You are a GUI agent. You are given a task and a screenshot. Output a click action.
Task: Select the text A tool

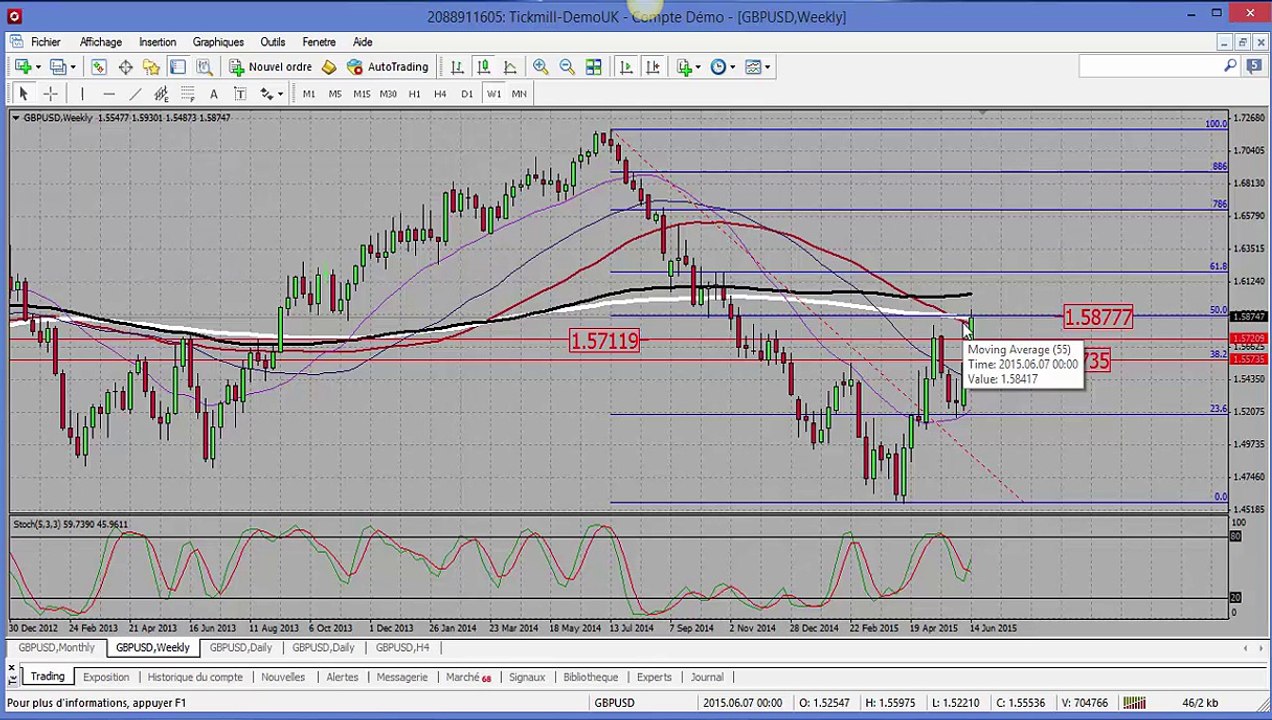point(213,94)
